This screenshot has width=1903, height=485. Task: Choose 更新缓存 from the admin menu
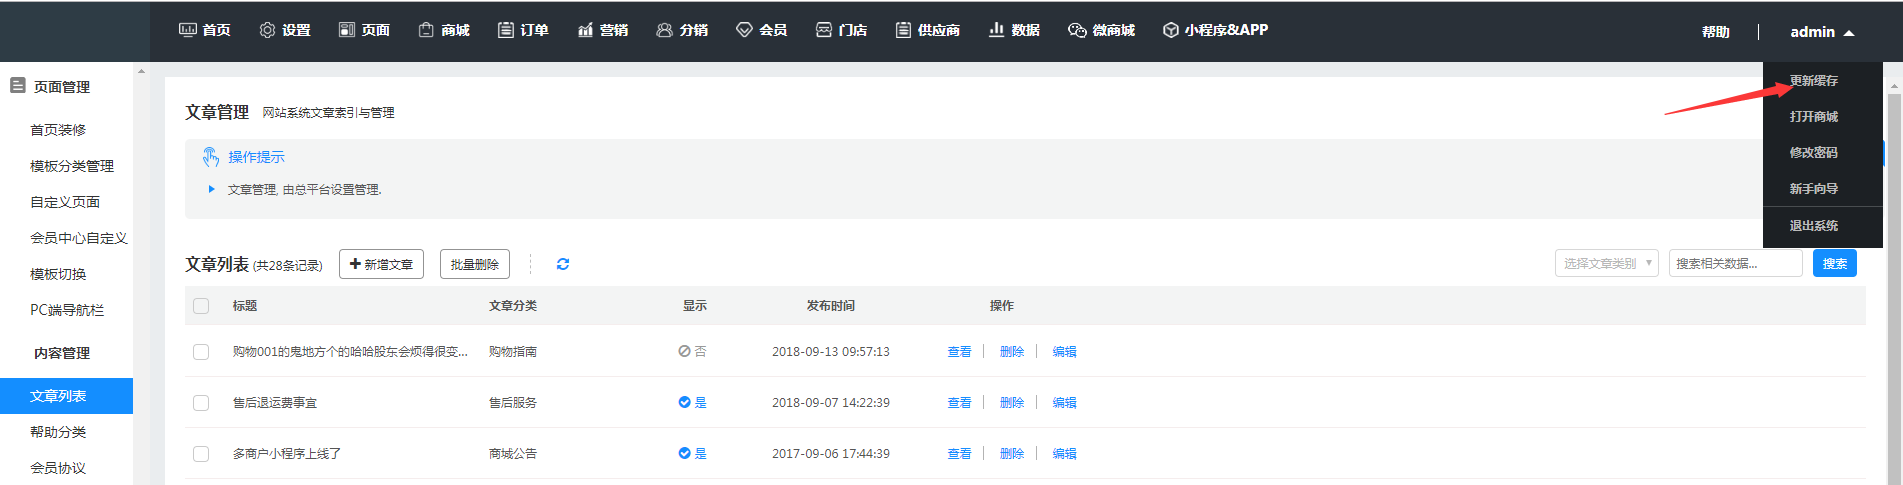(x=1813, y=81)
